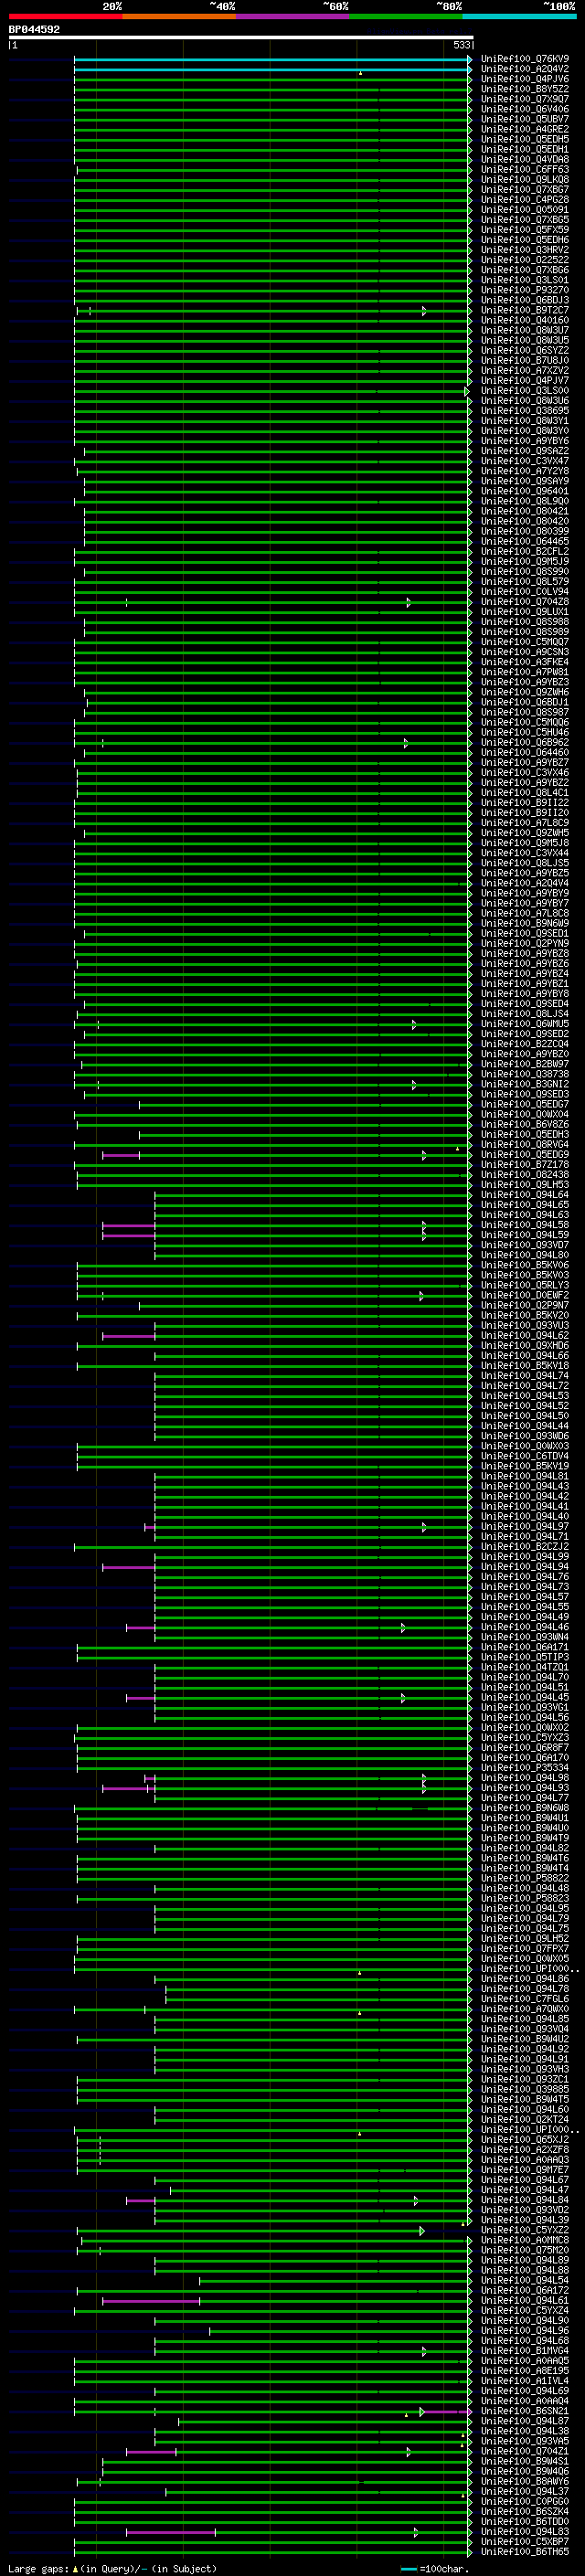Select hit UniRef100_Q8RVG4
The image size is (585, 2576).
click(x=524, y=1144)
